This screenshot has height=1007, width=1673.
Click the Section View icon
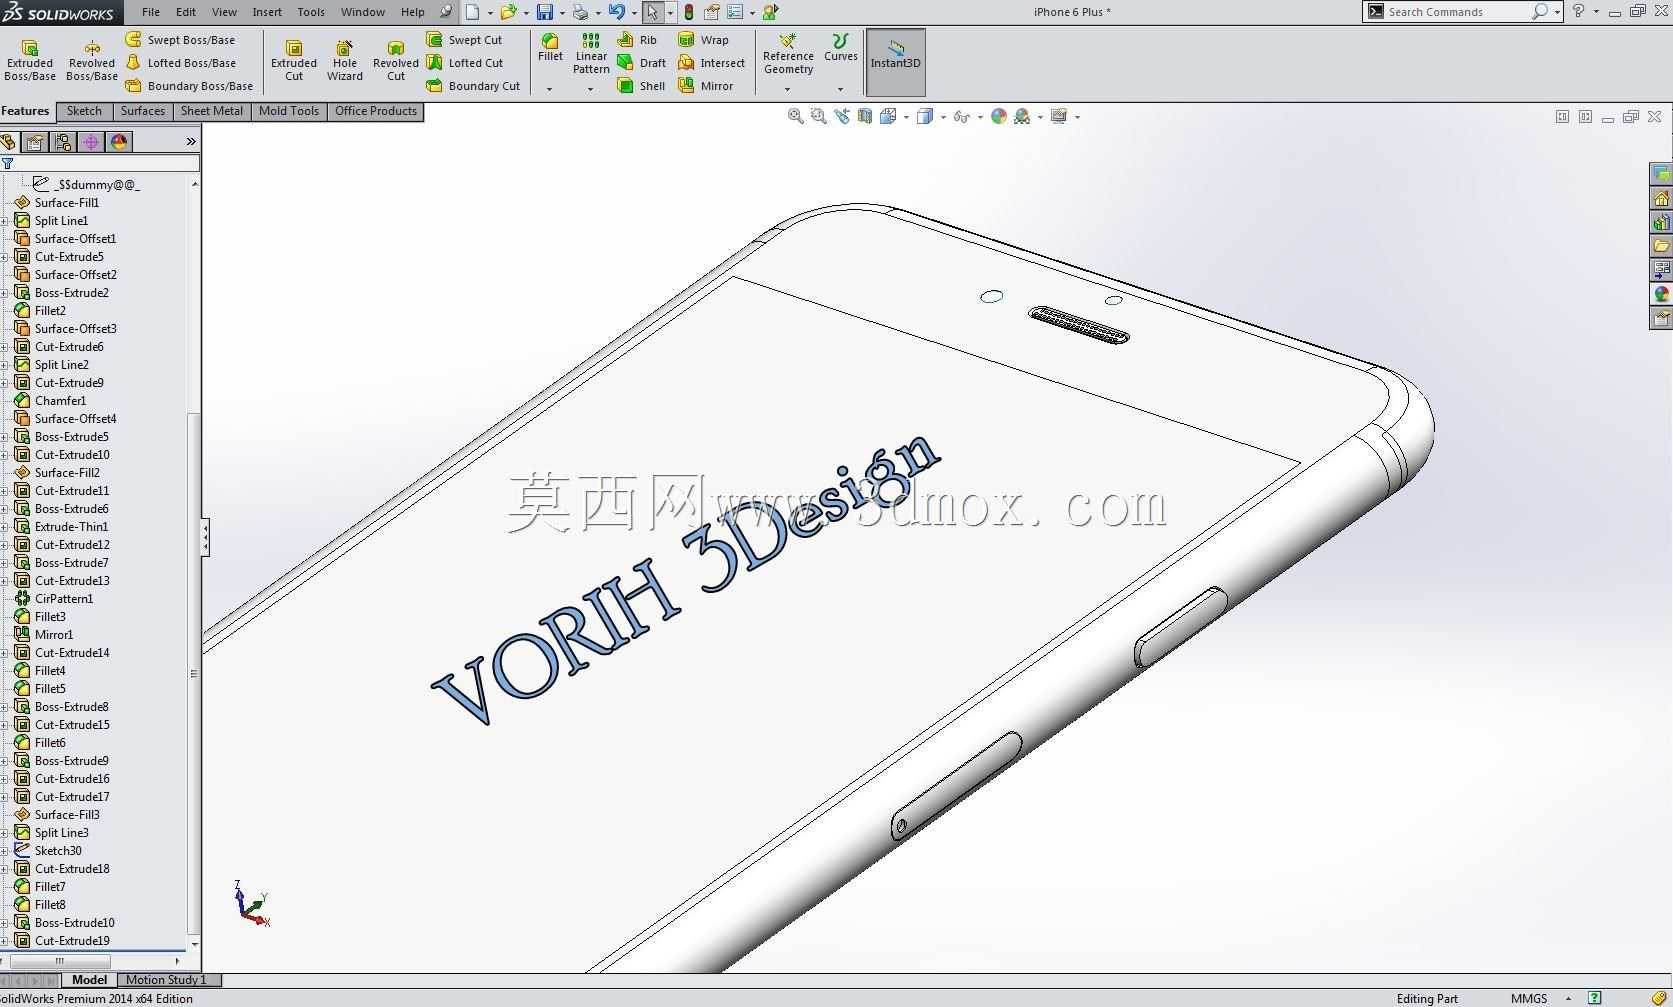click(864, 116)
